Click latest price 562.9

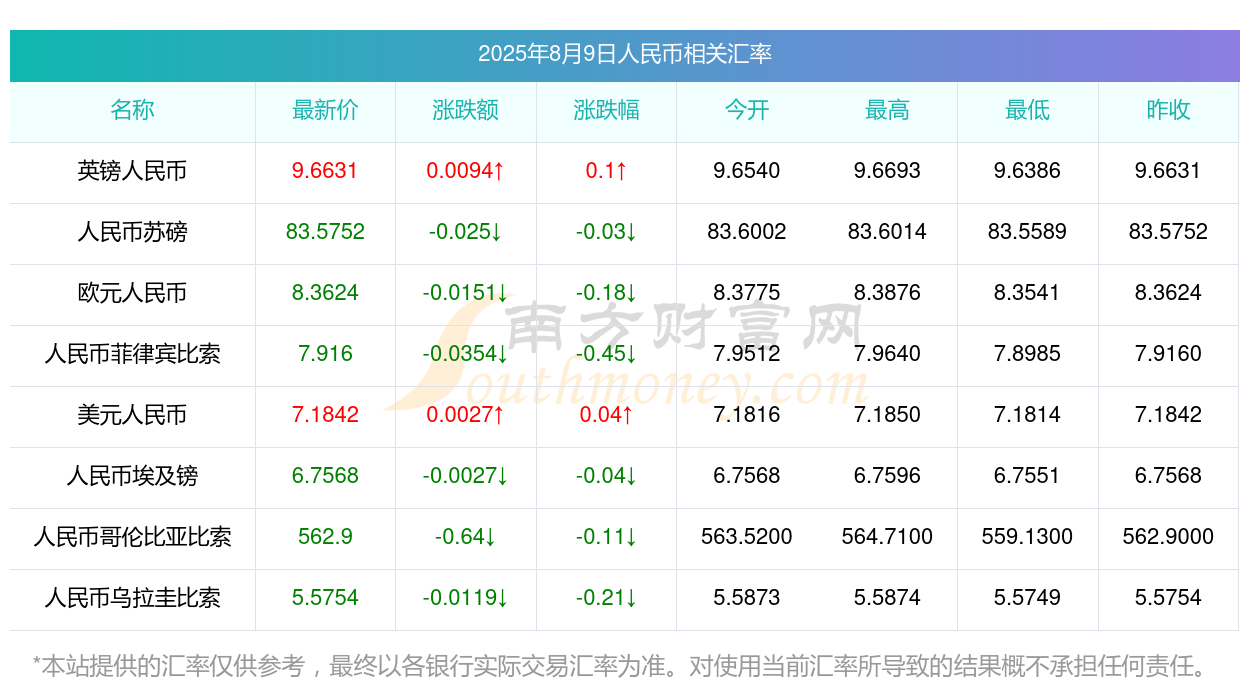tap(325, 537)
